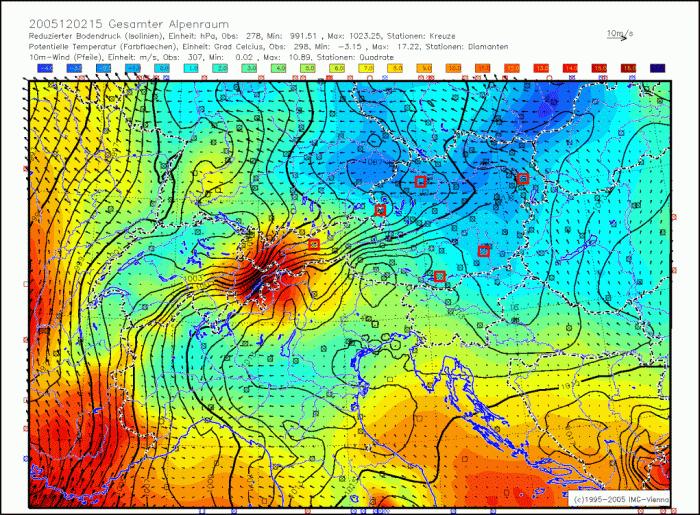Select the red square between the two upper markers and the hot spot
Image resolution: width=700 pixels, height=515 pixels.
point(380,210)
